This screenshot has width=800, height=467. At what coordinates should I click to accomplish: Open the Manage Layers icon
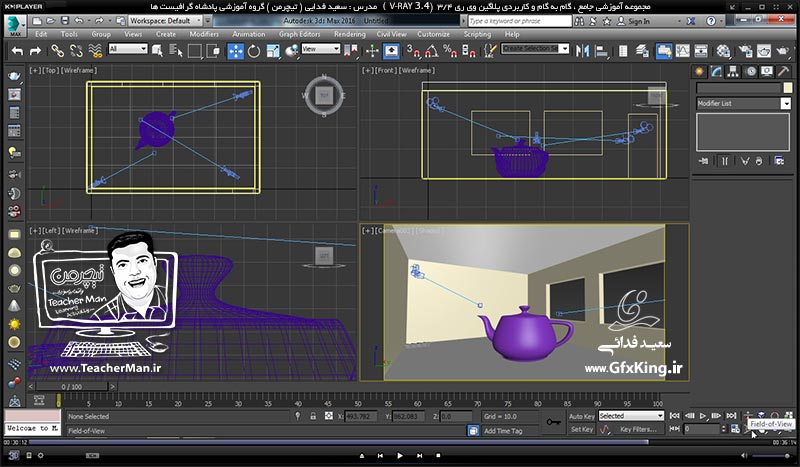[x=642, y=51]
